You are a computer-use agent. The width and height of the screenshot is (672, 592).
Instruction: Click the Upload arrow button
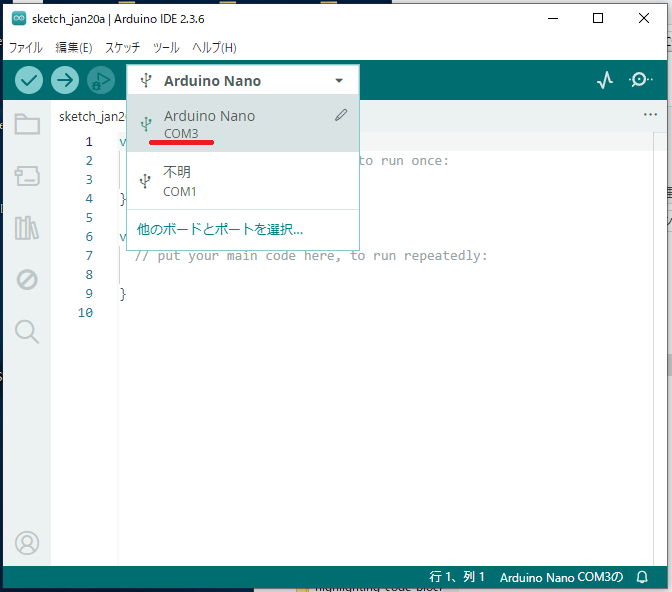click(65, 80)
